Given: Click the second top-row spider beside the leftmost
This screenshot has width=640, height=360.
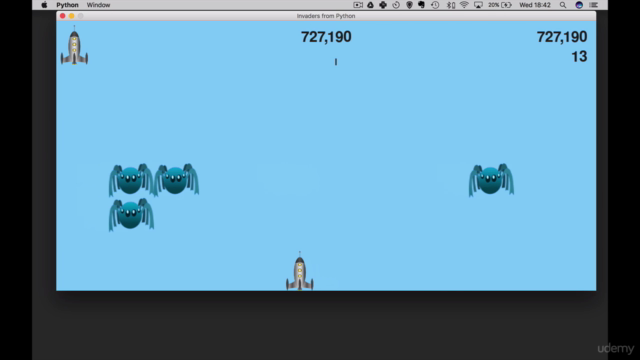Looking at the screenshot, I should [176, 180].
